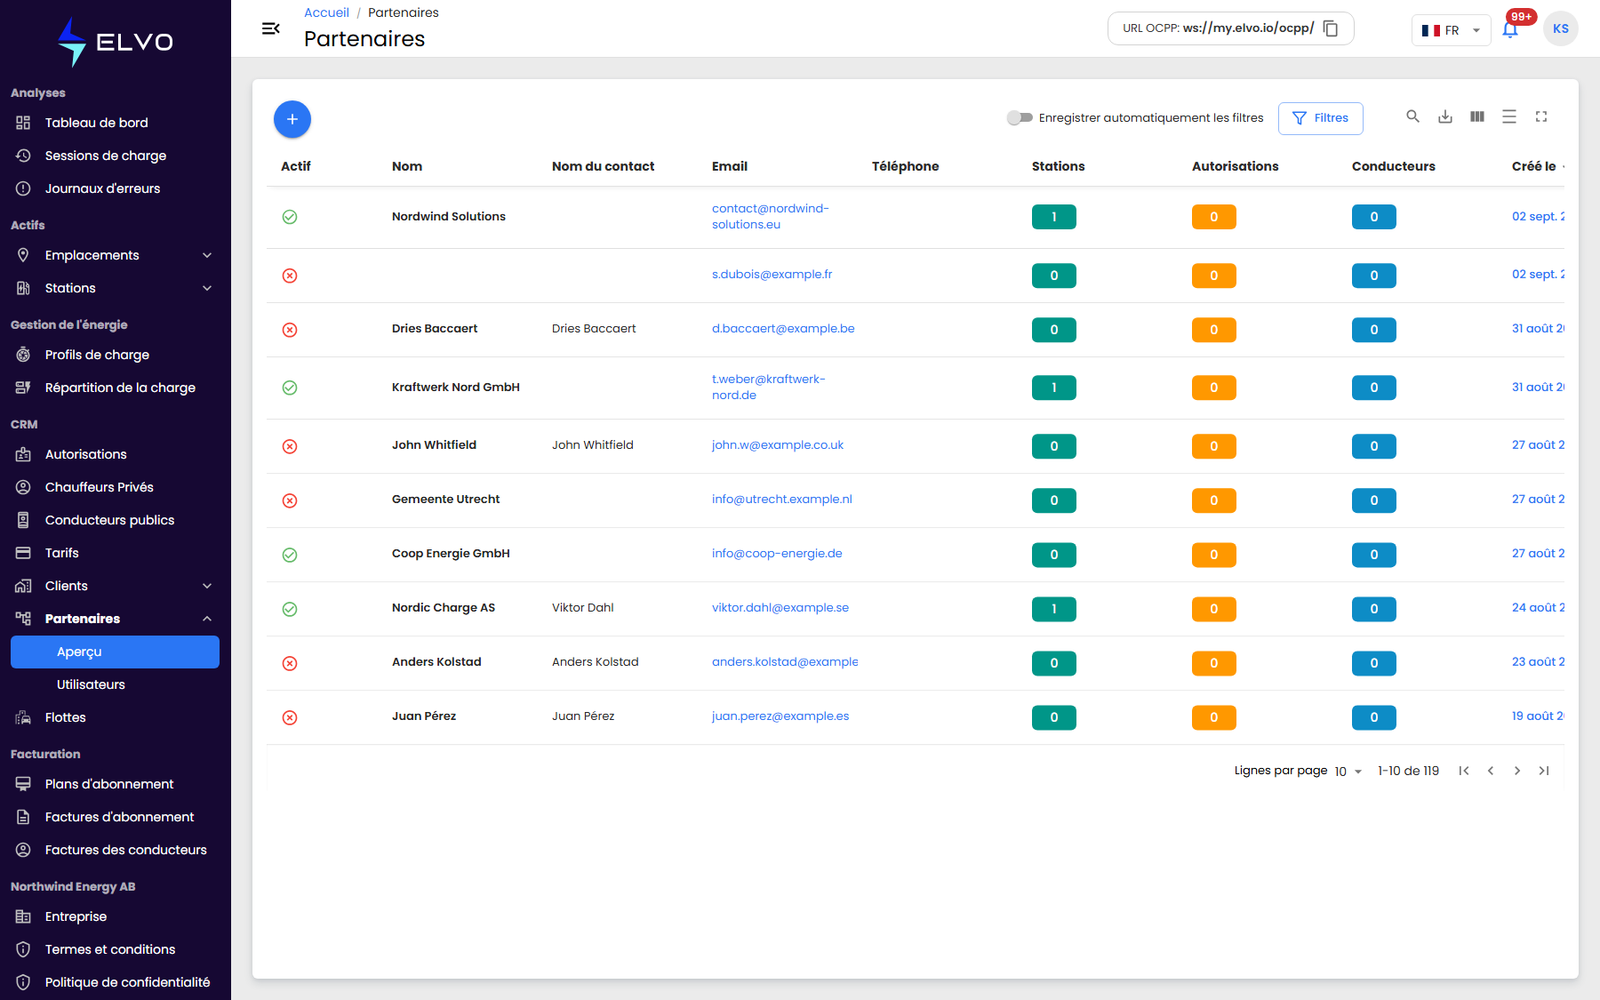
Task: Click the active status icon for Nordwind Solutions
Action: click(x=289, y=217)
